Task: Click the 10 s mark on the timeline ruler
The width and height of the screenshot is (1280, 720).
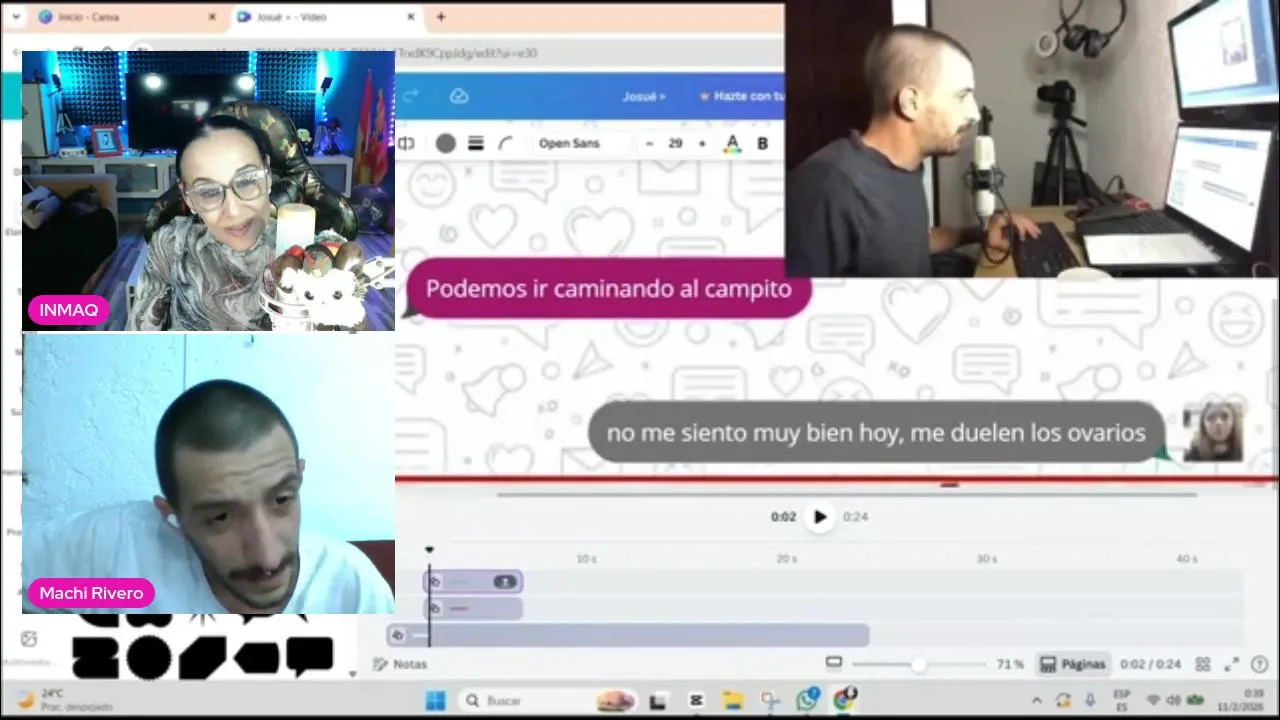Action: tap(587, 559)
